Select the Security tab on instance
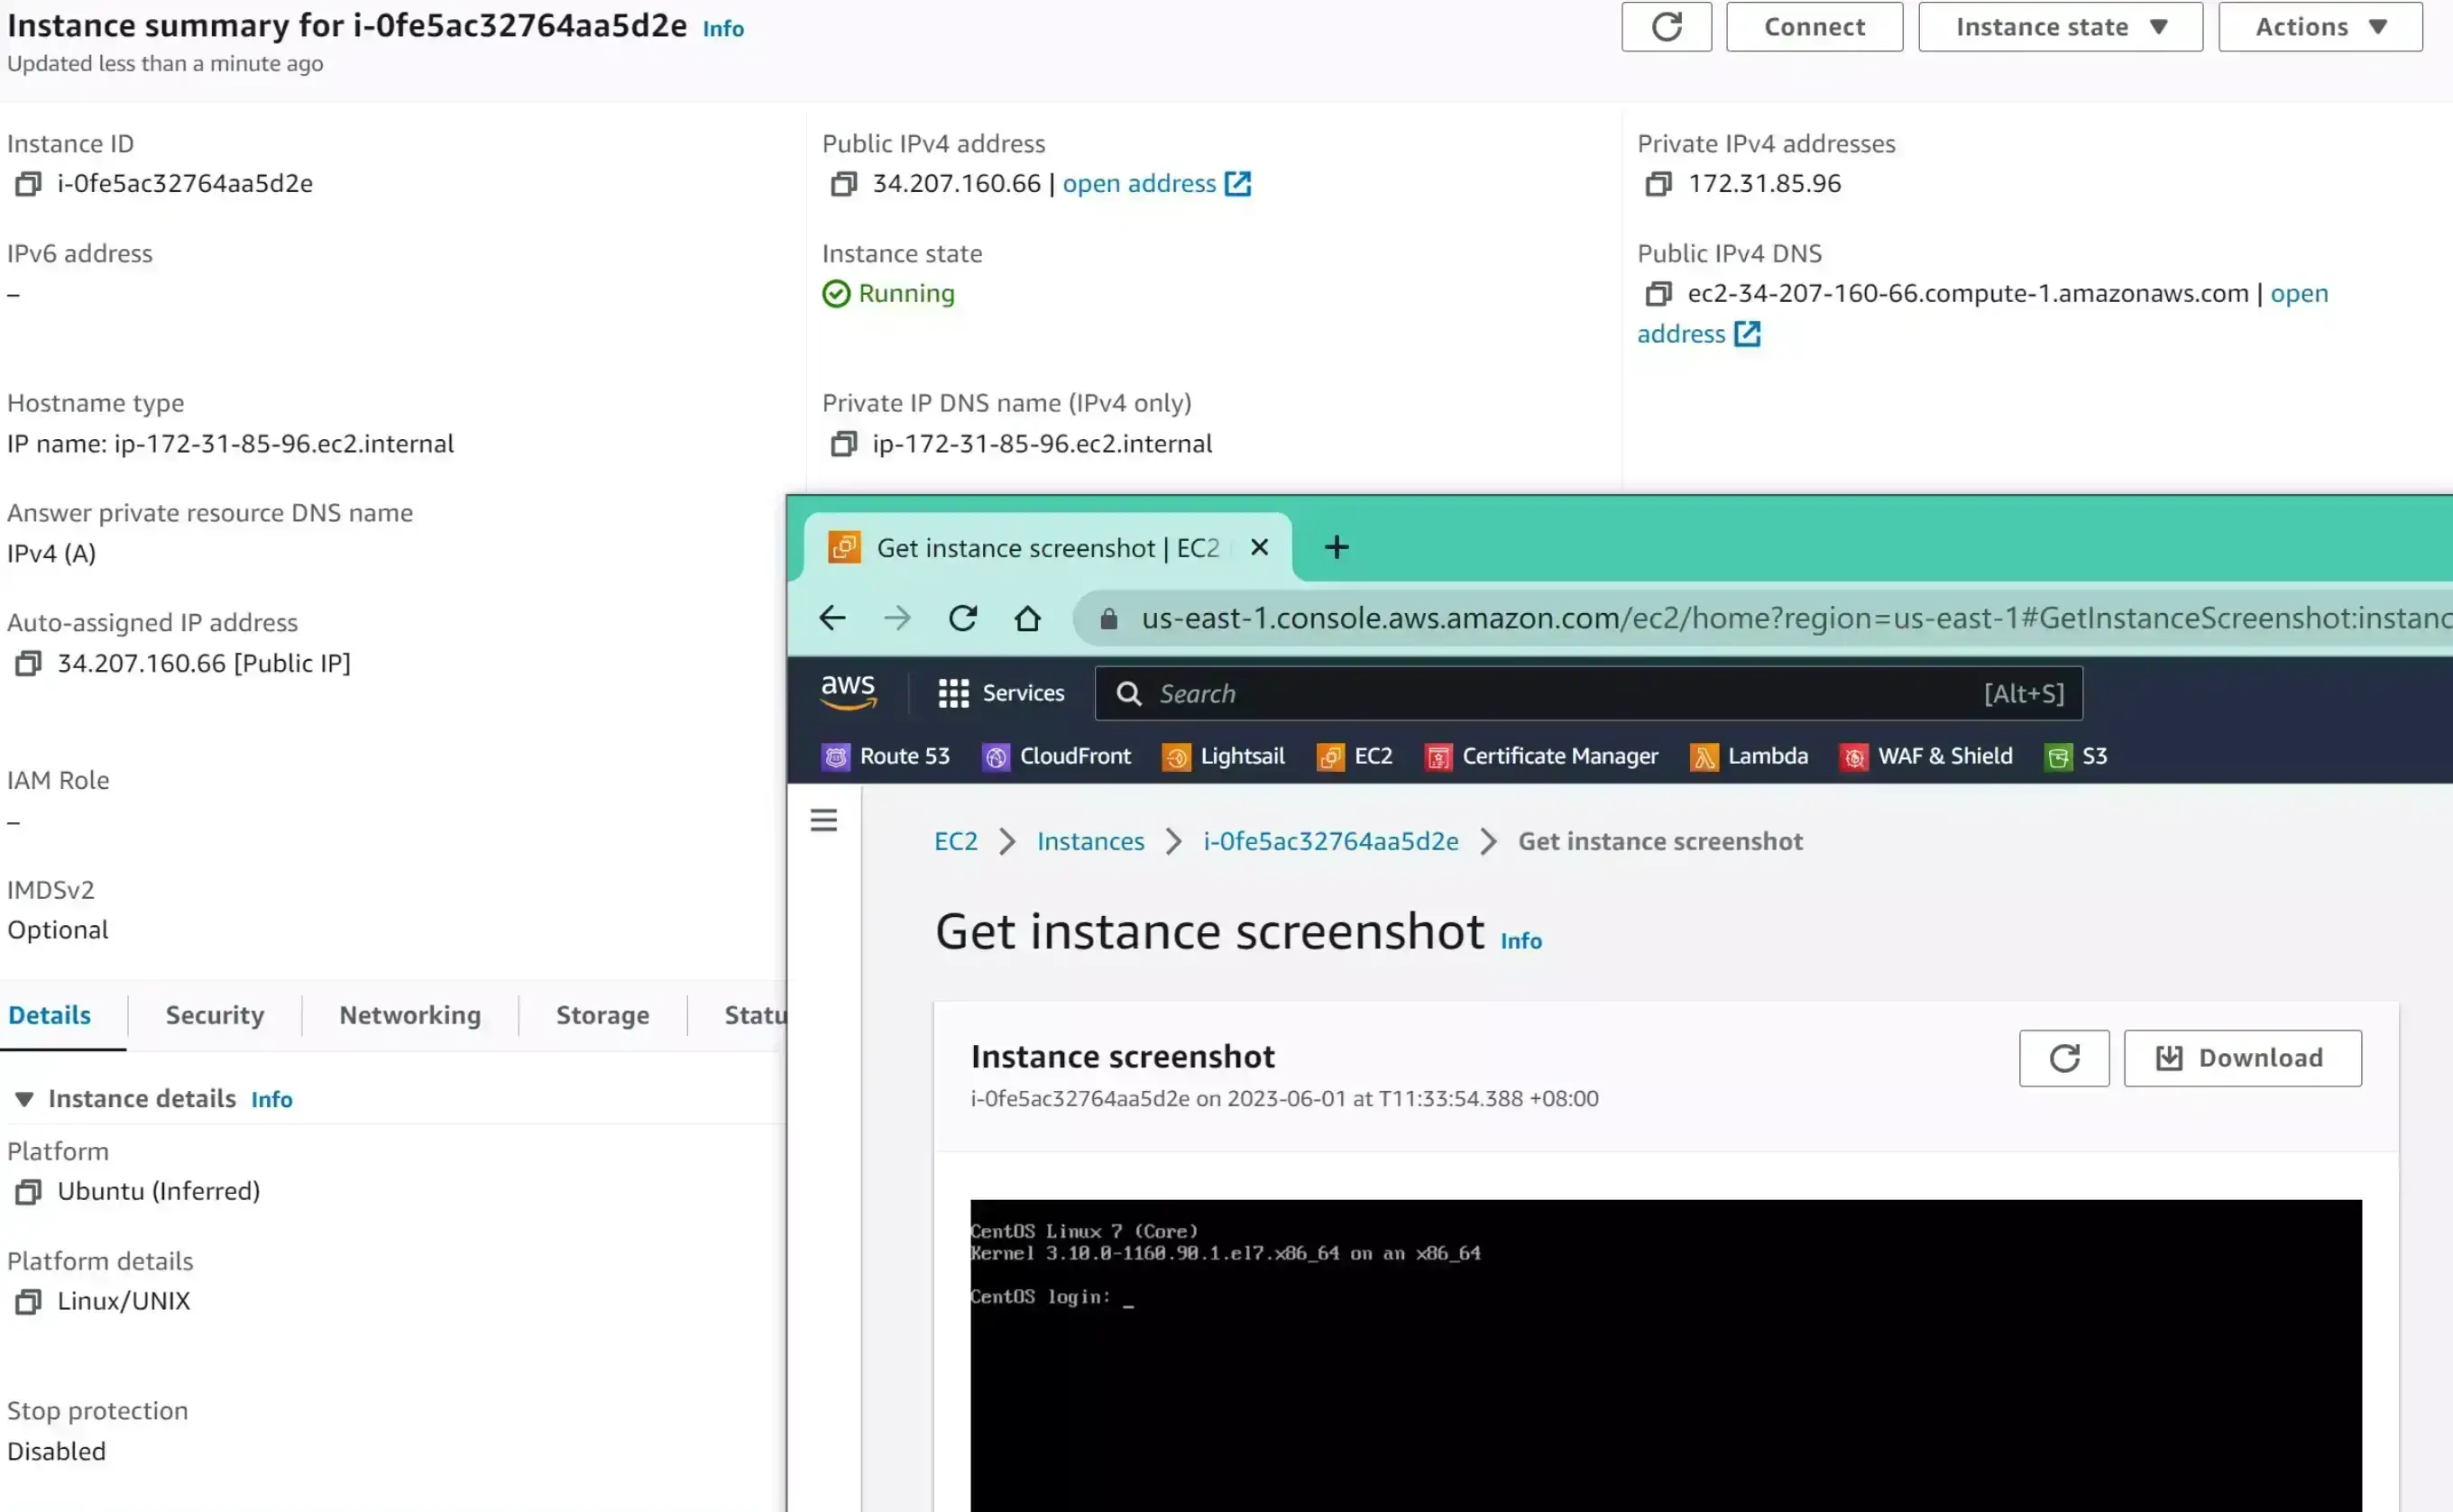Screen dimensions: 2453x1512 pos(214,1014)
